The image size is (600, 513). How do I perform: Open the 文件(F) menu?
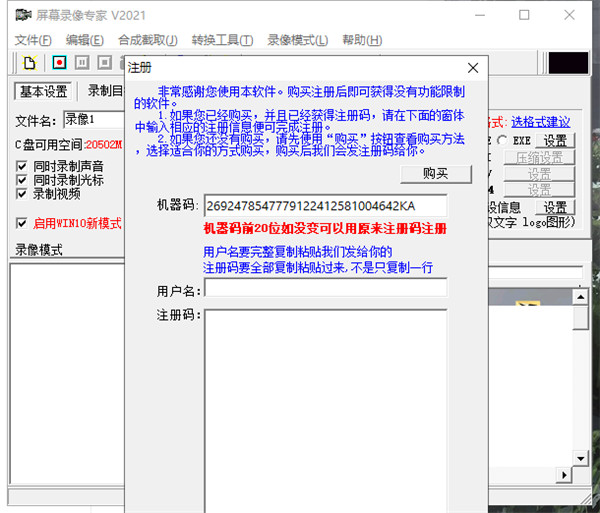tap(32, 40)
